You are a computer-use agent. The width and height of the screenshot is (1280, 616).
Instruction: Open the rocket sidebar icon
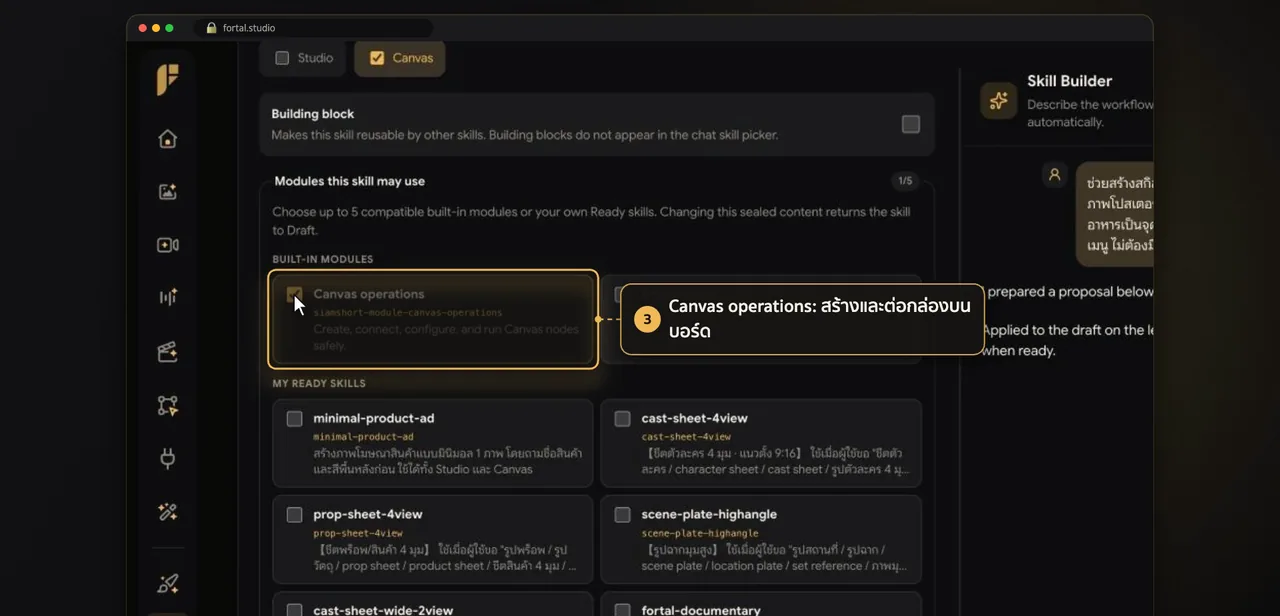pos(168,584)
